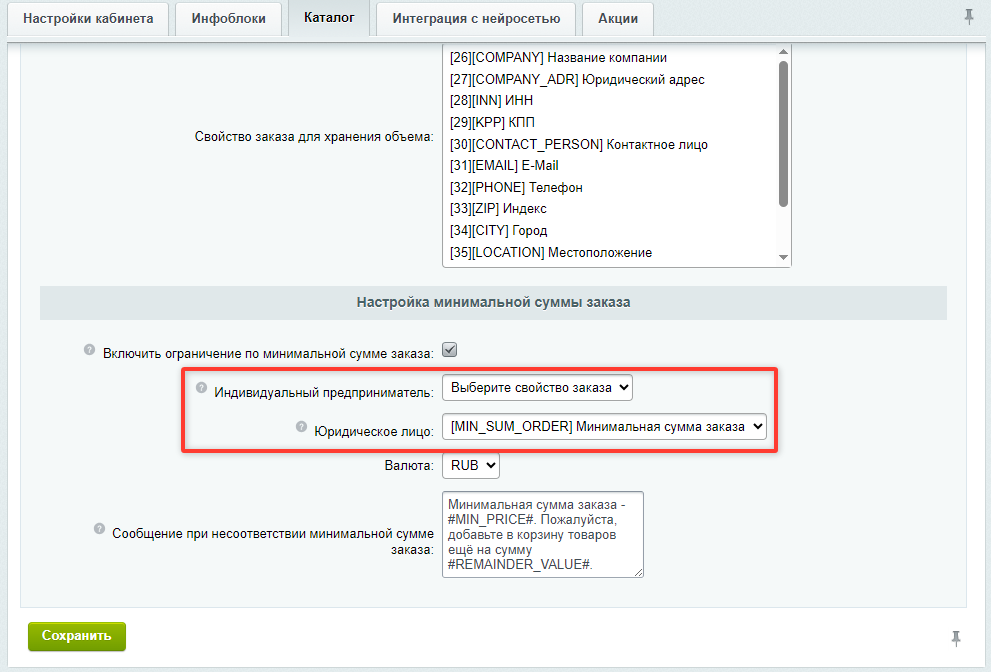Screen dimensions: 991x672
Task: Open the Интеграция с нейросетью tab
Action: pos(476,19)
